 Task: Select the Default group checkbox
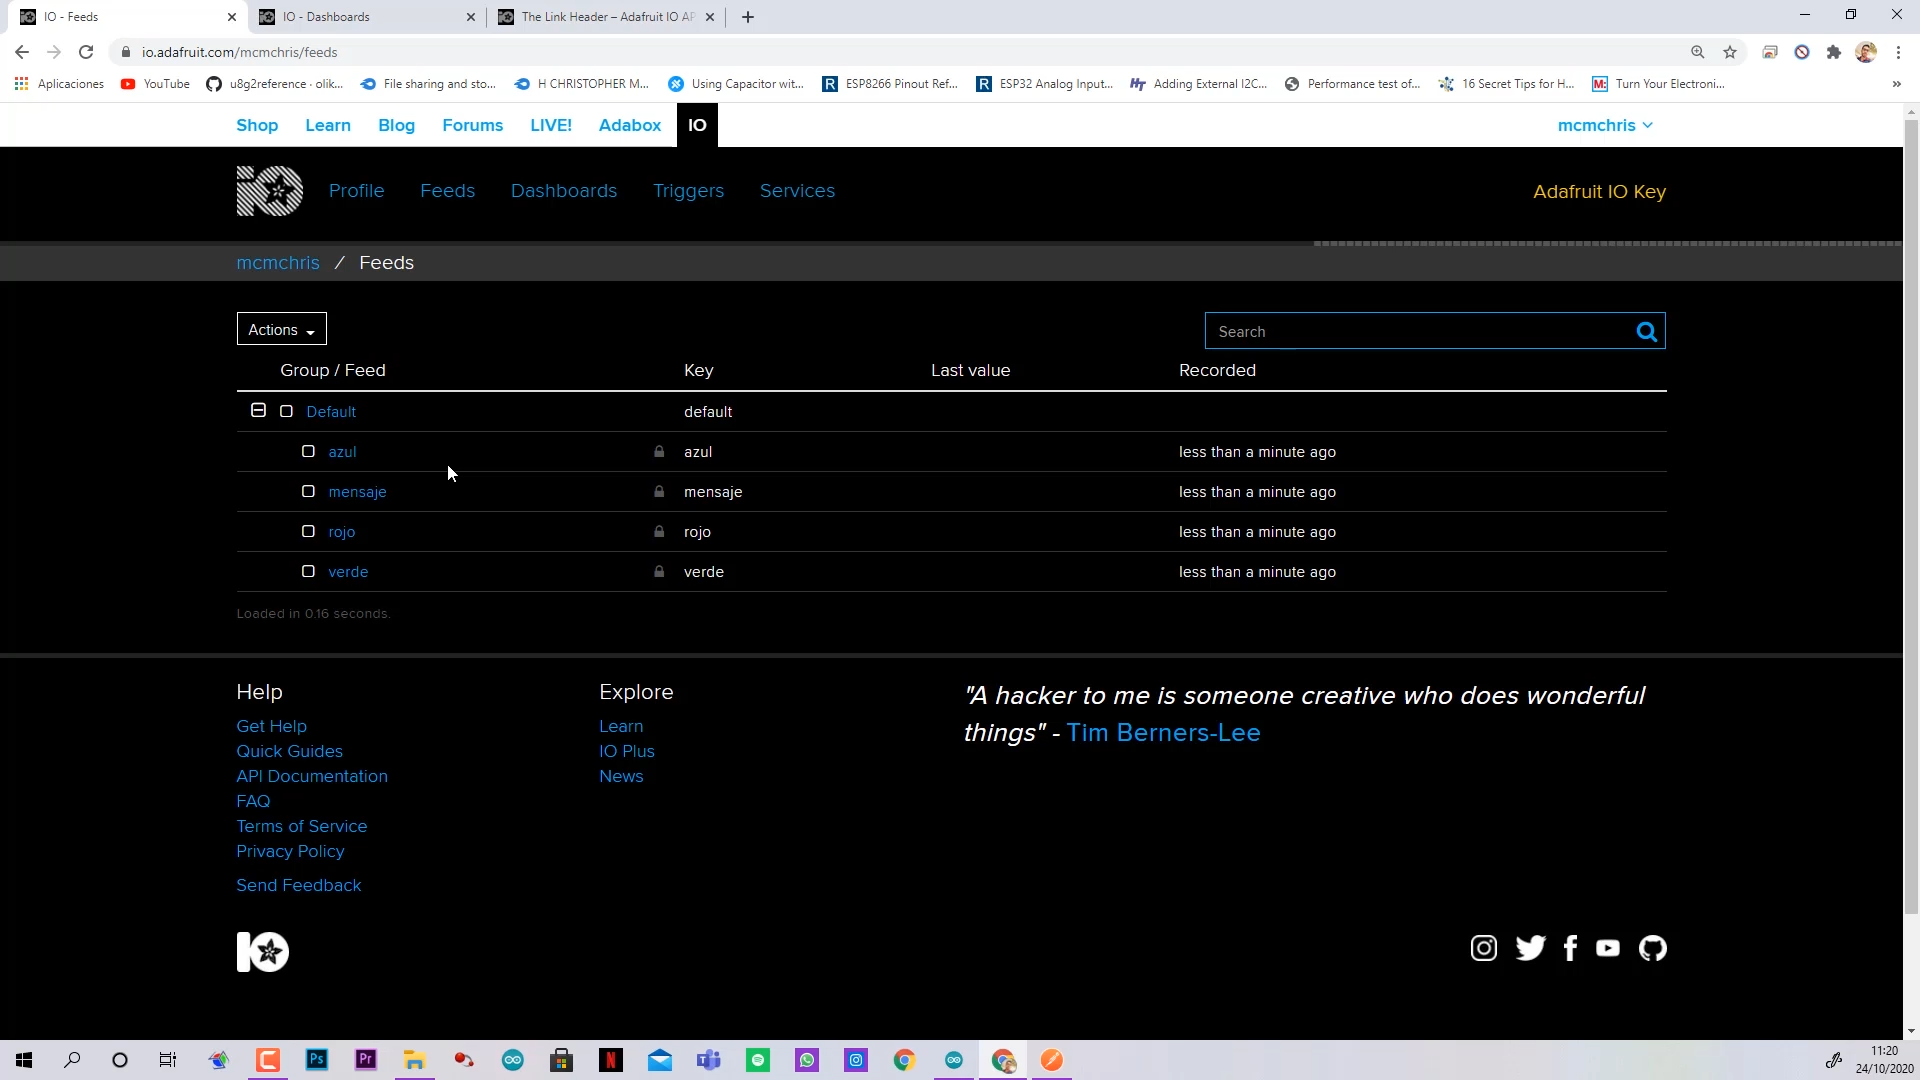click(287, 411)
